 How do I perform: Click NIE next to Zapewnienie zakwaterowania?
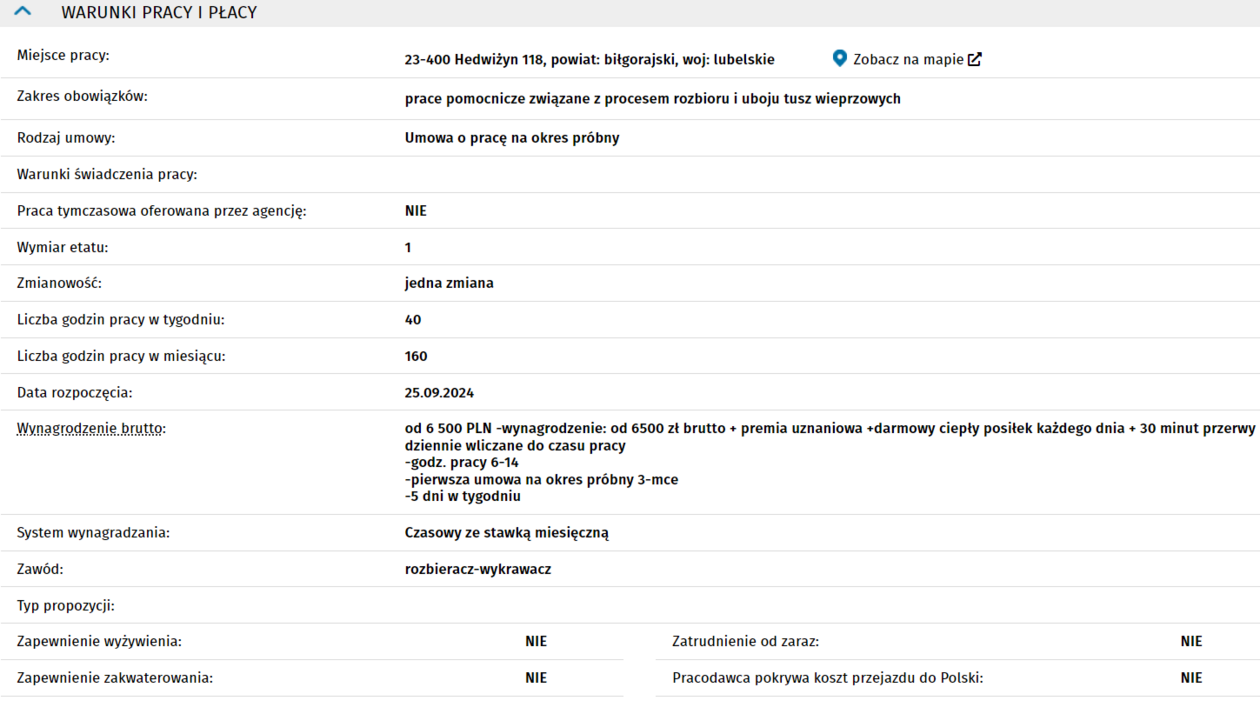coord(536,678)
